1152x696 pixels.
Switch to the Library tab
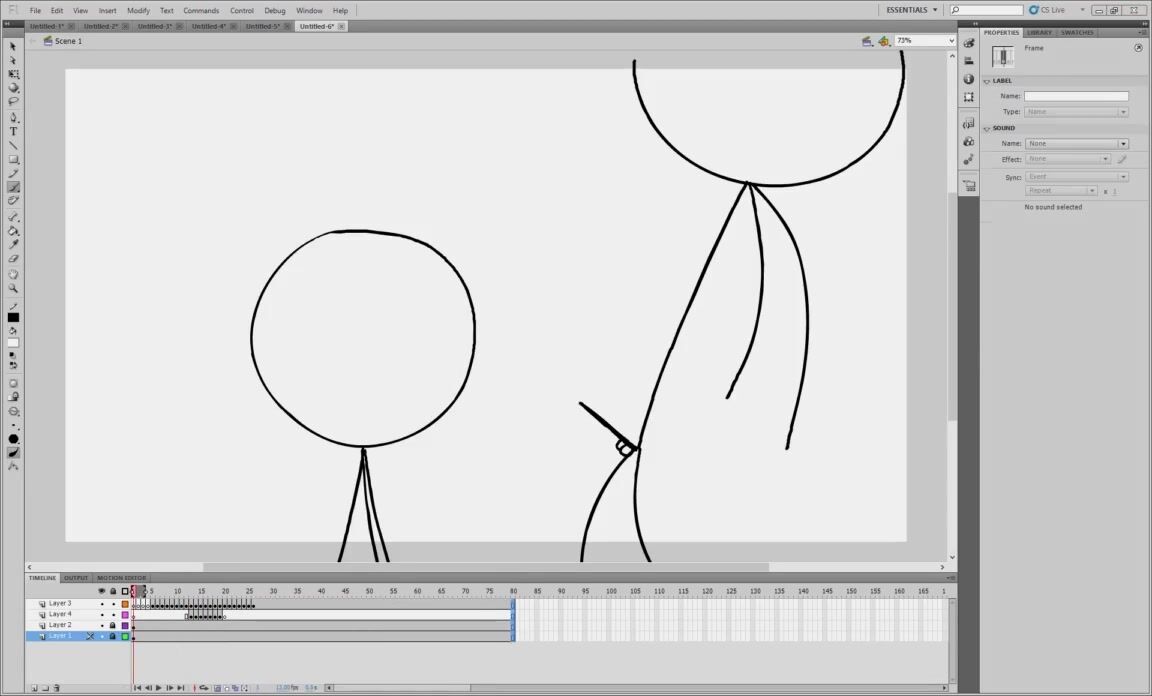pos(1039,32)
